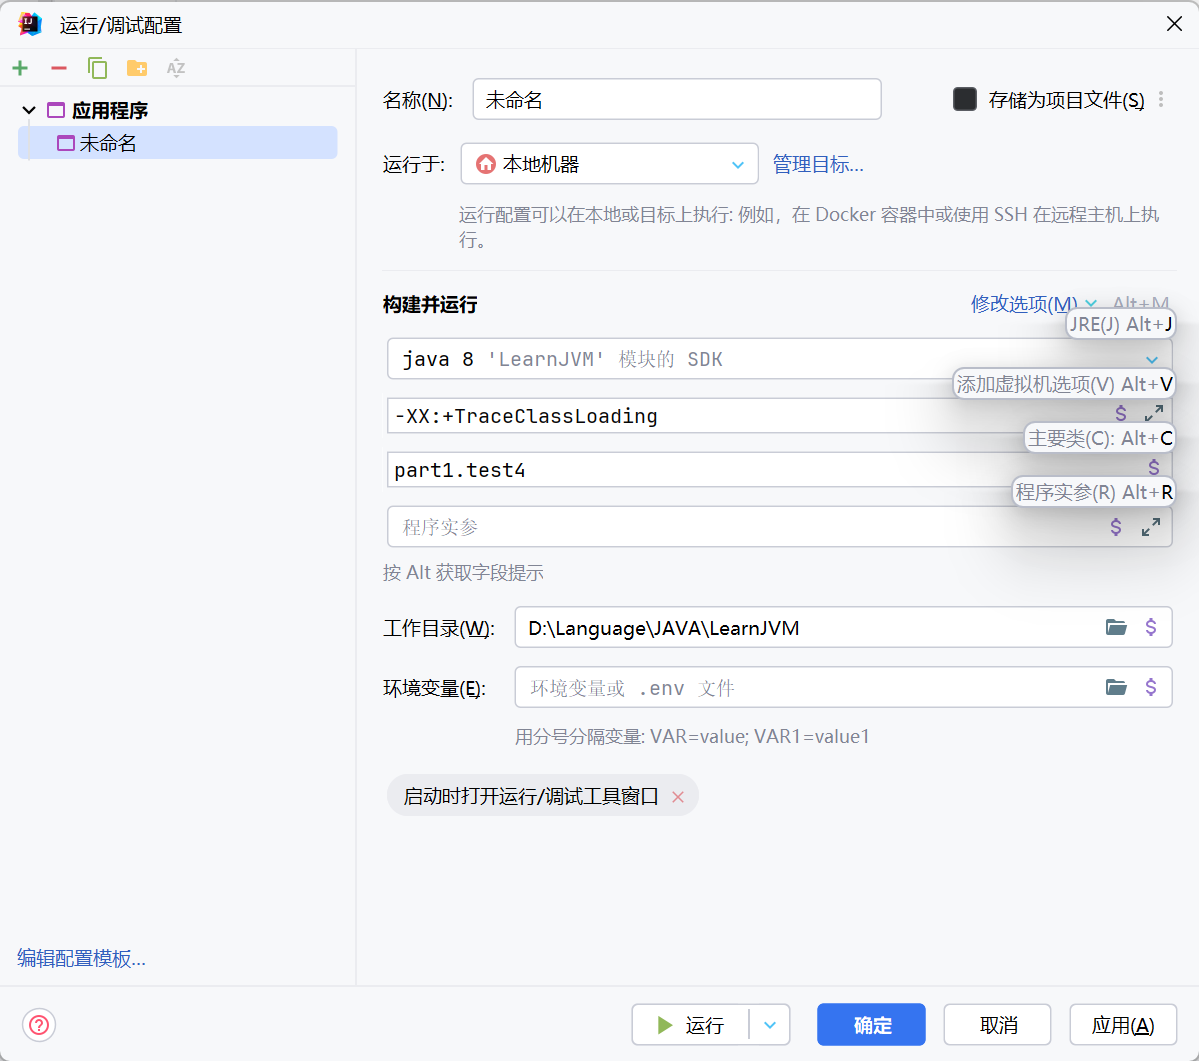The height and width of the screenshot is (1061, 1199).
Task: Add a new run configuration
Action: (20, 68)
